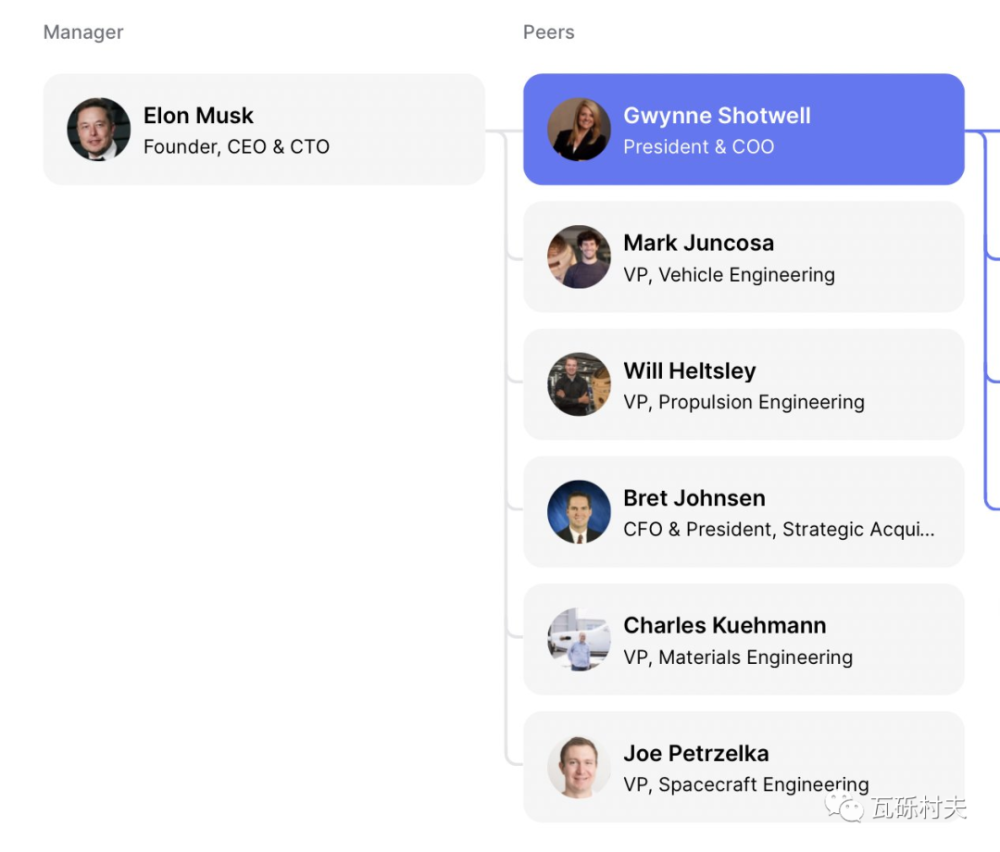Click Mark Juncosa's avatar picture
The image size is (1000, 852).
point(579,257)
